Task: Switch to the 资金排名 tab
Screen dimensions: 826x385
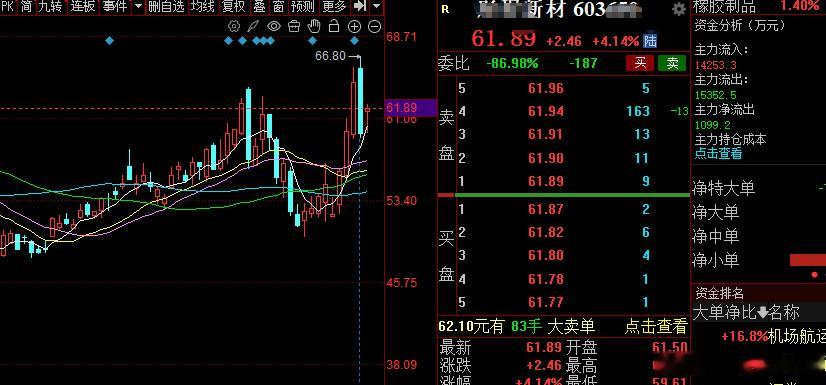Action: (x=719, y=293)
